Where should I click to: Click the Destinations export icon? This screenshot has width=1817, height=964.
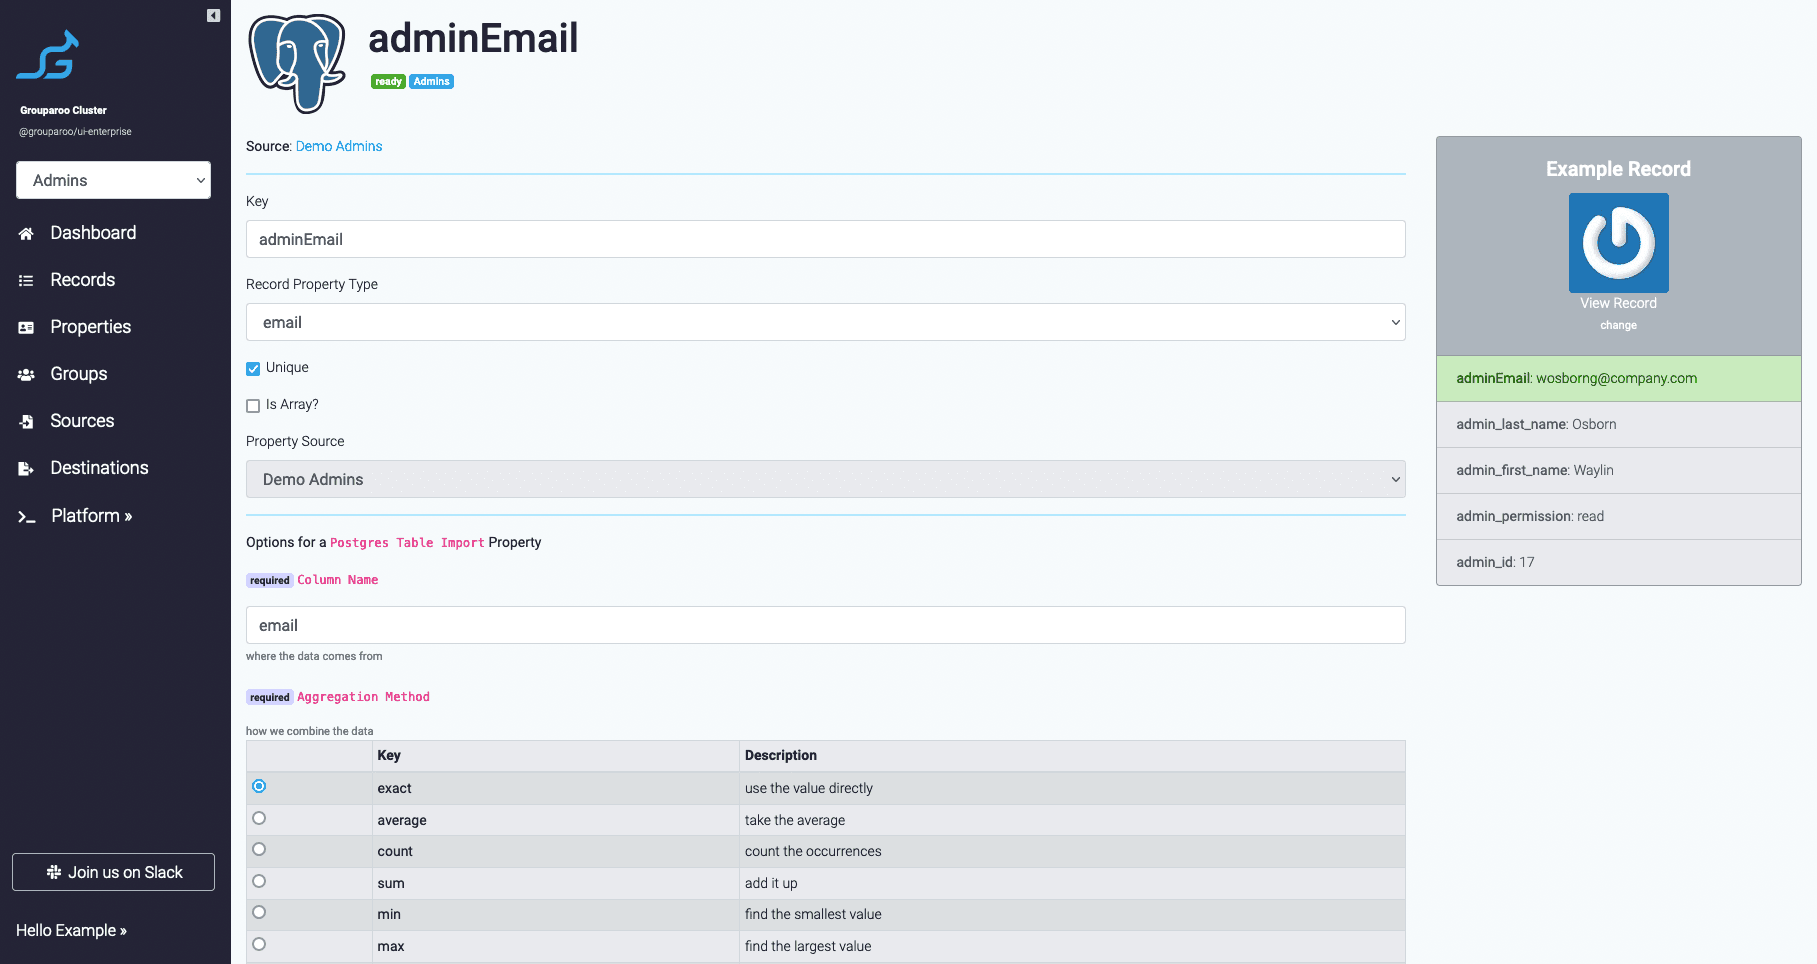click(x=26, y=469)
